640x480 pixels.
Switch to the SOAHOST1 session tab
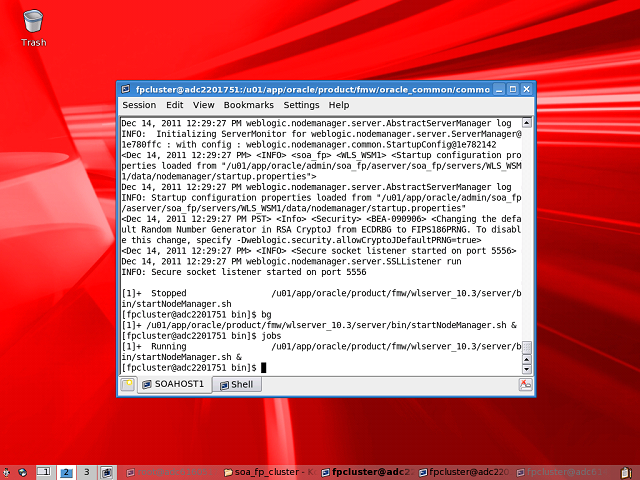(x=174, y=384)
